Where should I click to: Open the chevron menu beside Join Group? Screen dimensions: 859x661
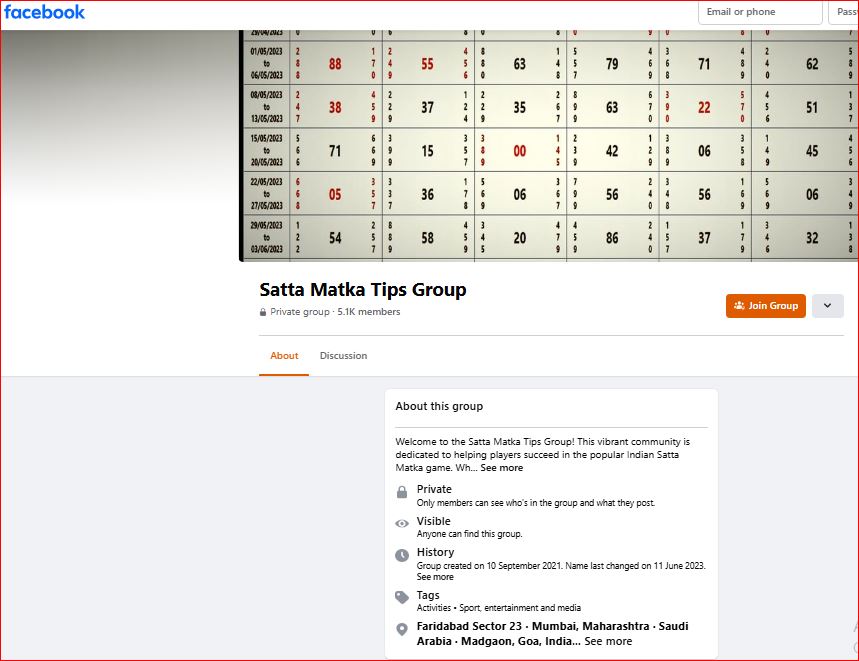pyautogui.click(x=827, y=305)
